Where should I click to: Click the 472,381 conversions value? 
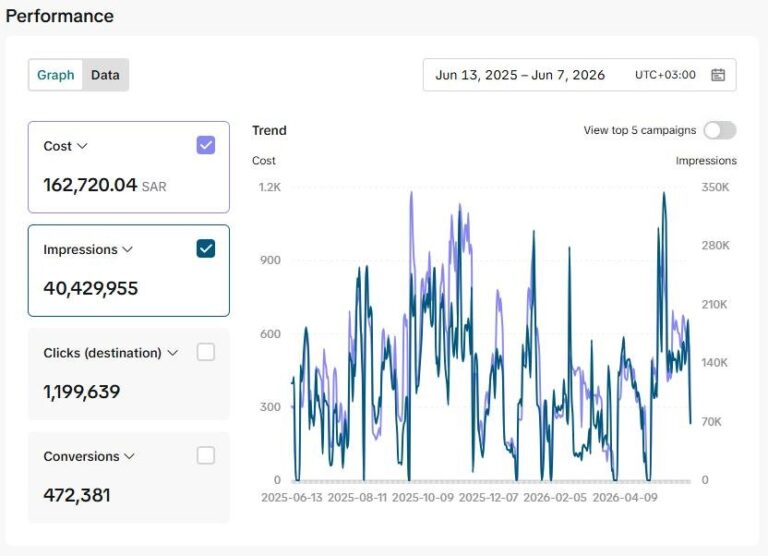coord(77,495)
